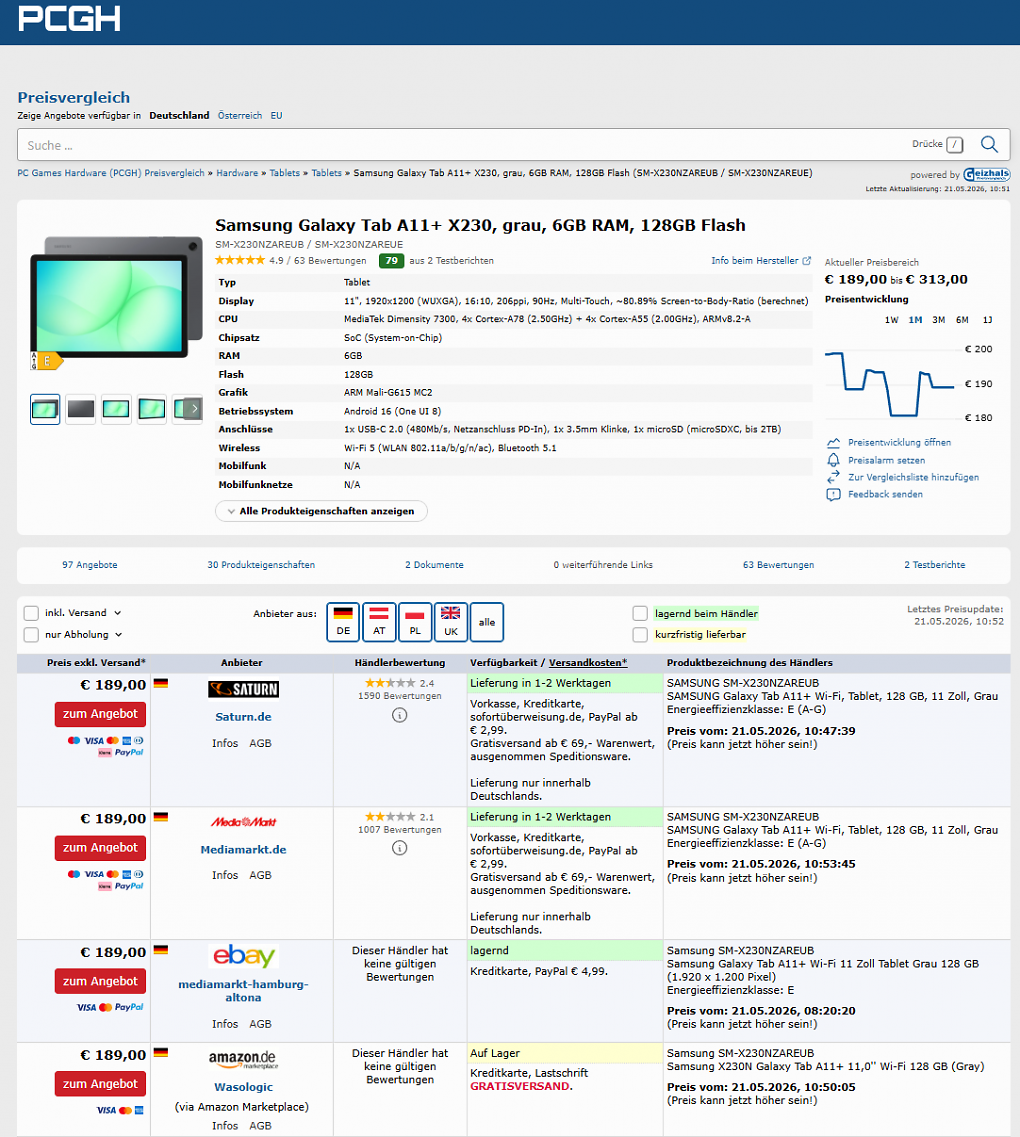Open Mediamarkt.de Infos link

click(x=225, y=875)
